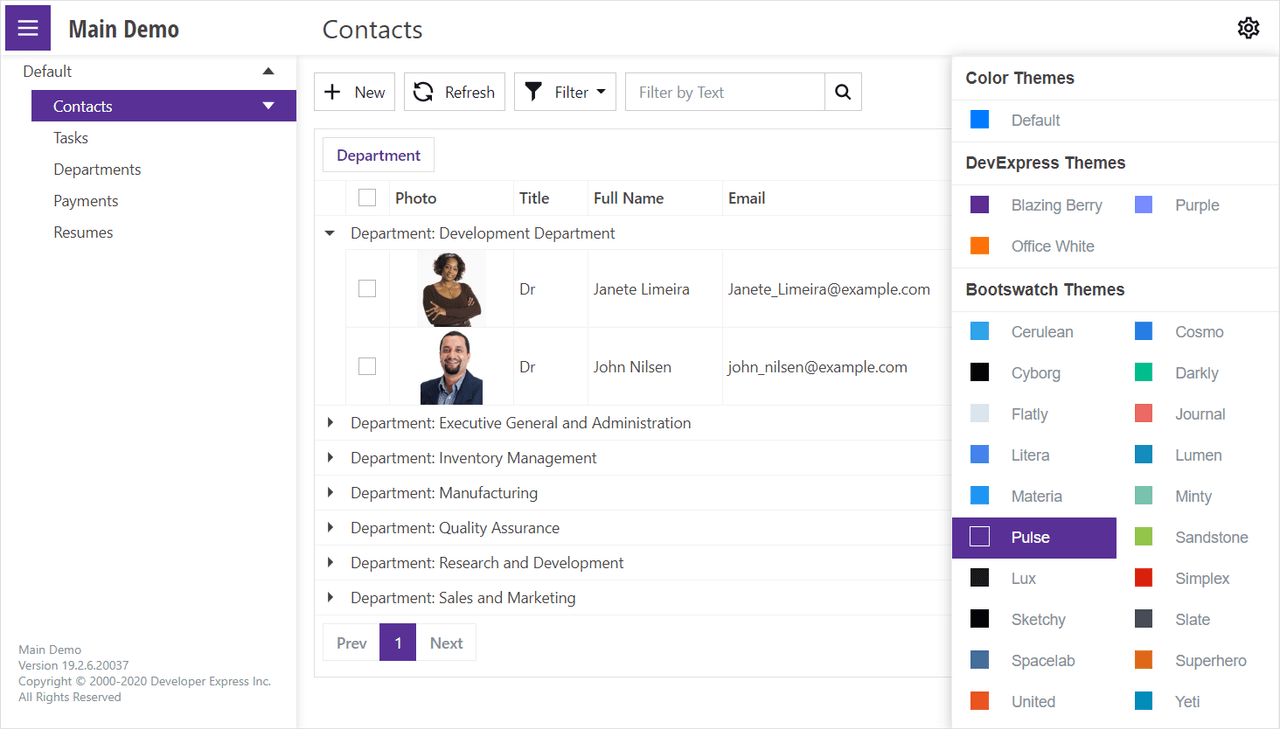
Task: Apply the Flatly theme
Action: [1034, 414]
